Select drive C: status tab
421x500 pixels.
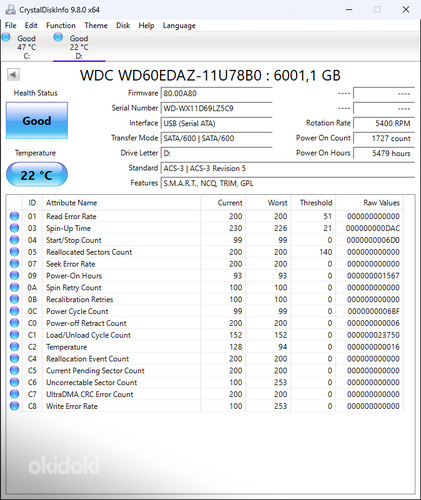coord(26,47)
